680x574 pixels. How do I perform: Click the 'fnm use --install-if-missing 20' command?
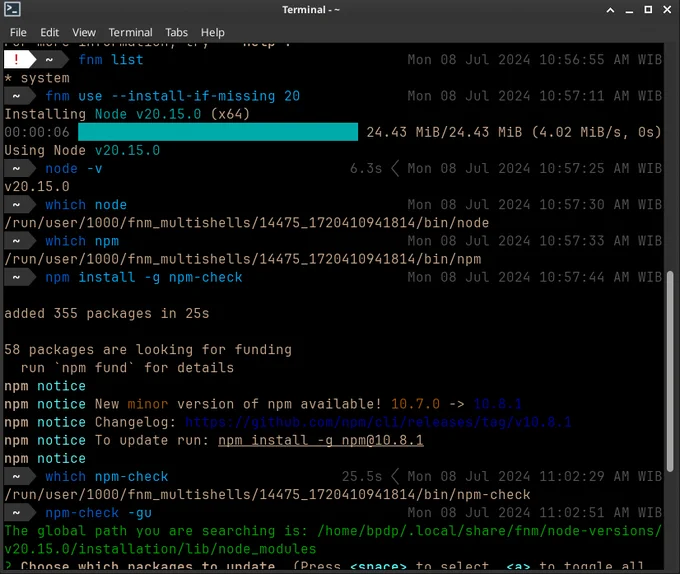pos(173,96)
